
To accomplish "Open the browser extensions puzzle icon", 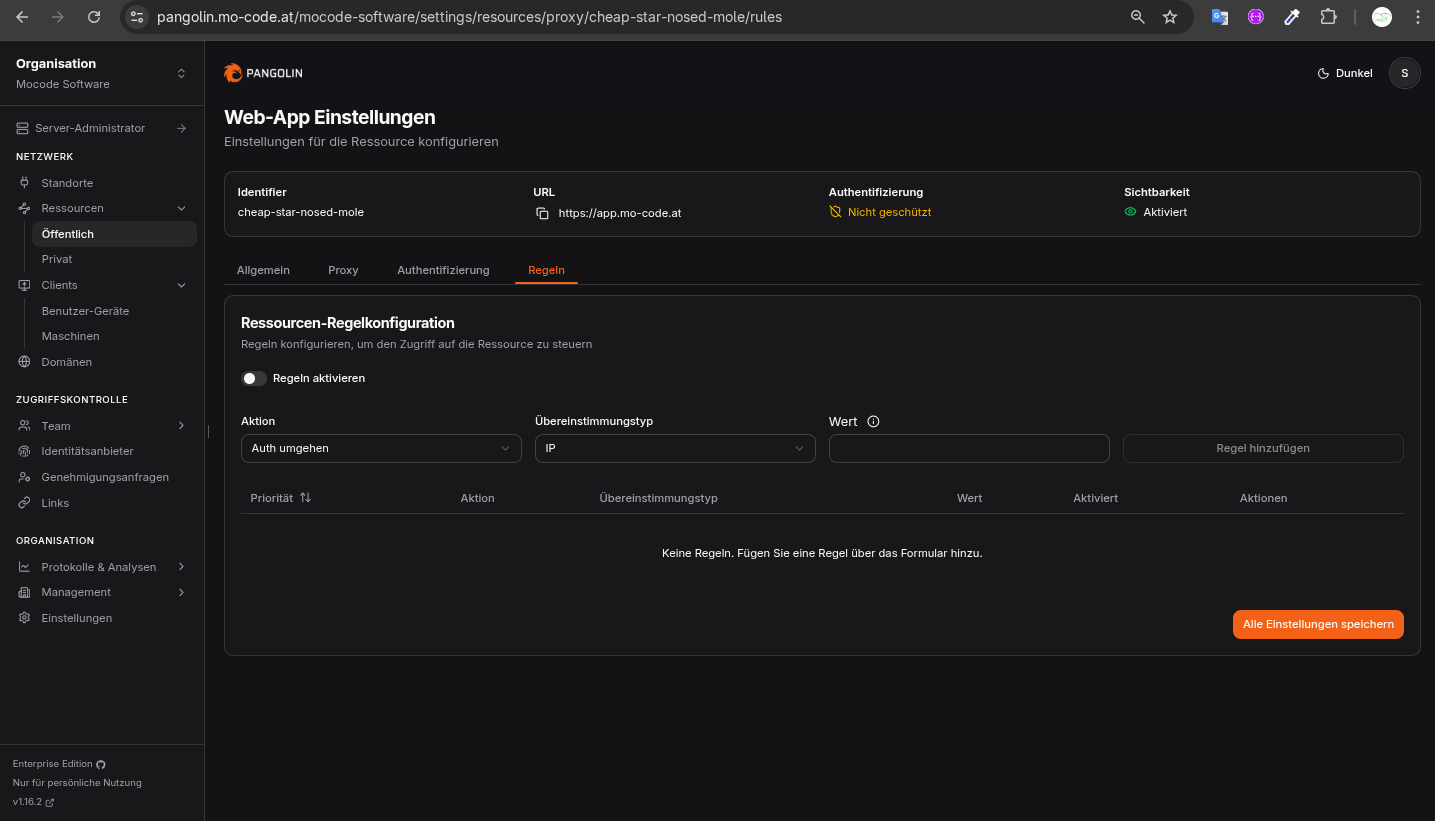I will (x=1328, y=17).
